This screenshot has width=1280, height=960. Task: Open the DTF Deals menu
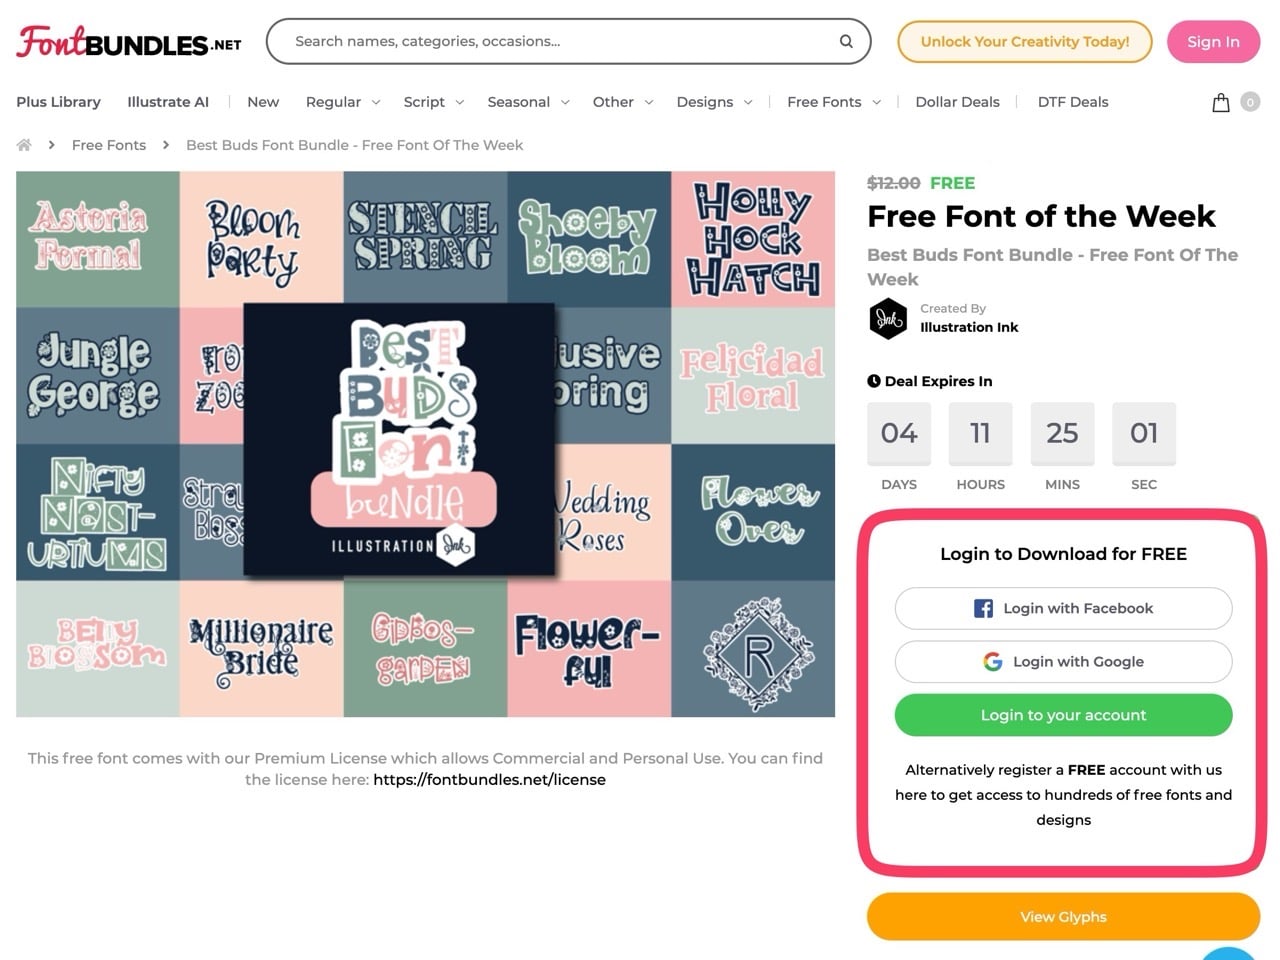[x=1072, y=101]
